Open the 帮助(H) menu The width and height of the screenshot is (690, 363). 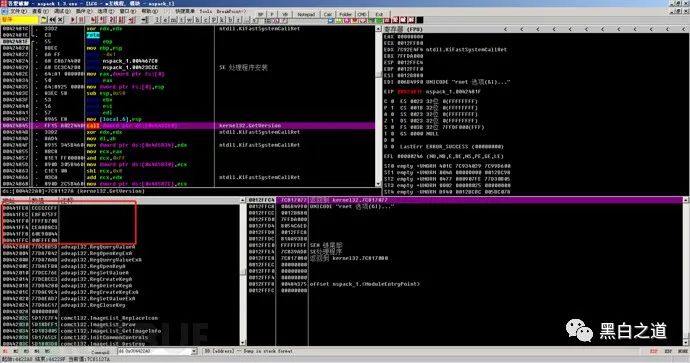point(150,11)
